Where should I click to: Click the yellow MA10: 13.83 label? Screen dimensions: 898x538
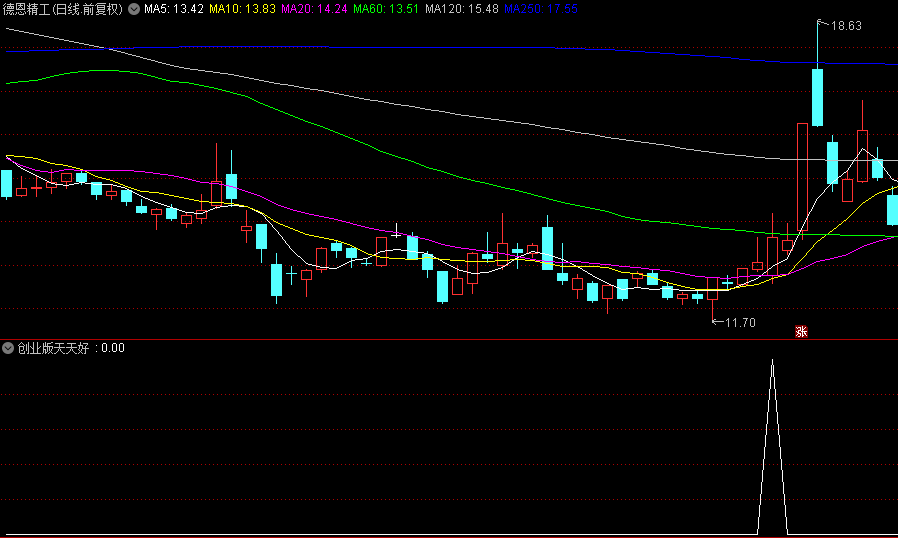click(242, 9)
